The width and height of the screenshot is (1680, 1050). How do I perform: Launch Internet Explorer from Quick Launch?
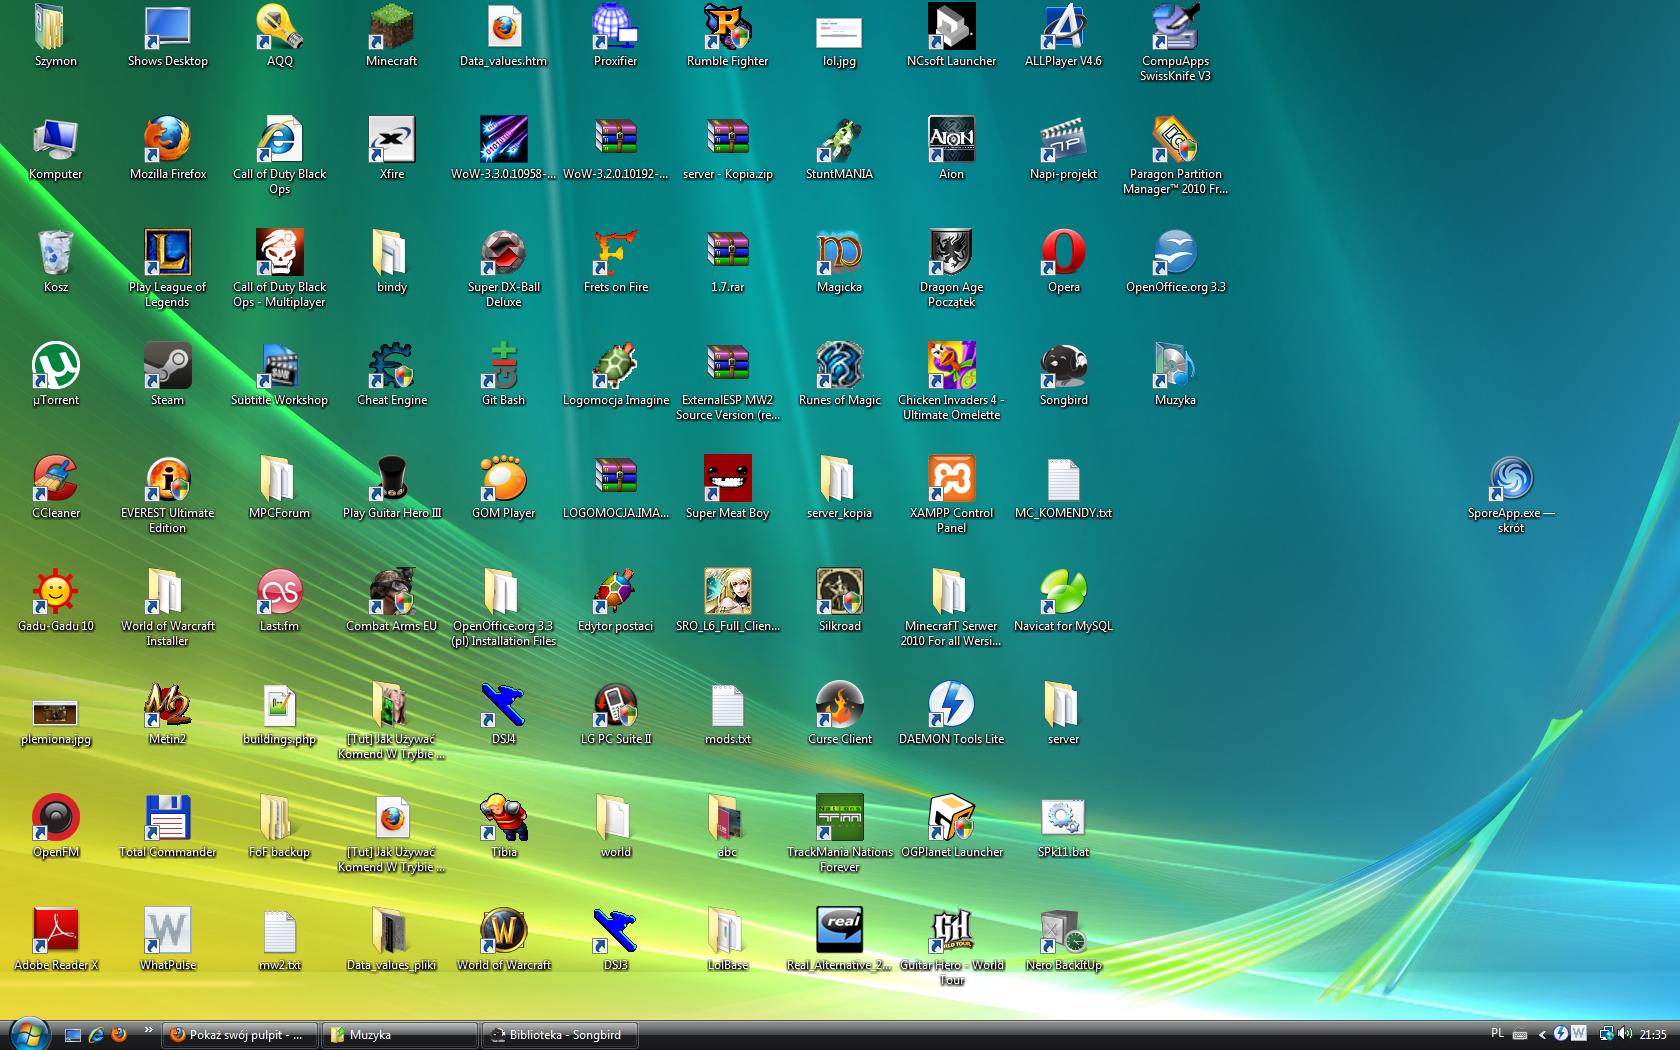(x=96, y=1035)
